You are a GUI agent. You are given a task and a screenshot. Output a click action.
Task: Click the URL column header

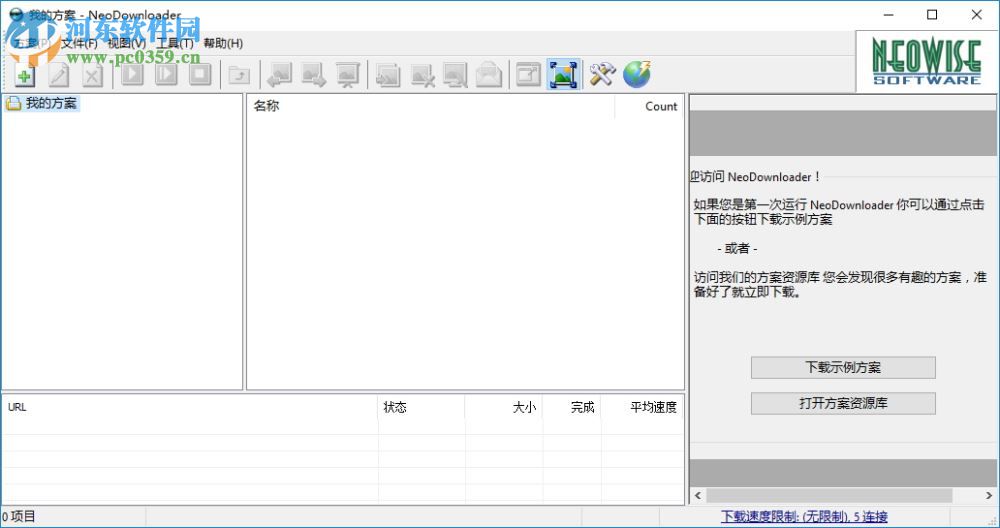190,407
